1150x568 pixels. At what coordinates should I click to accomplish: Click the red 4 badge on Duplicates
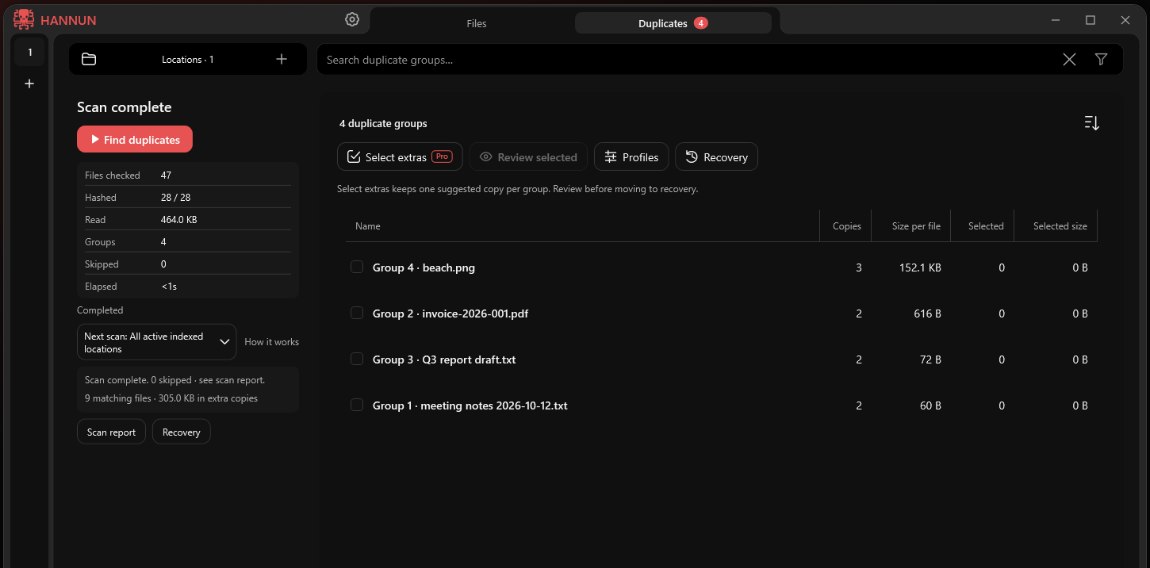pos(701,23)
